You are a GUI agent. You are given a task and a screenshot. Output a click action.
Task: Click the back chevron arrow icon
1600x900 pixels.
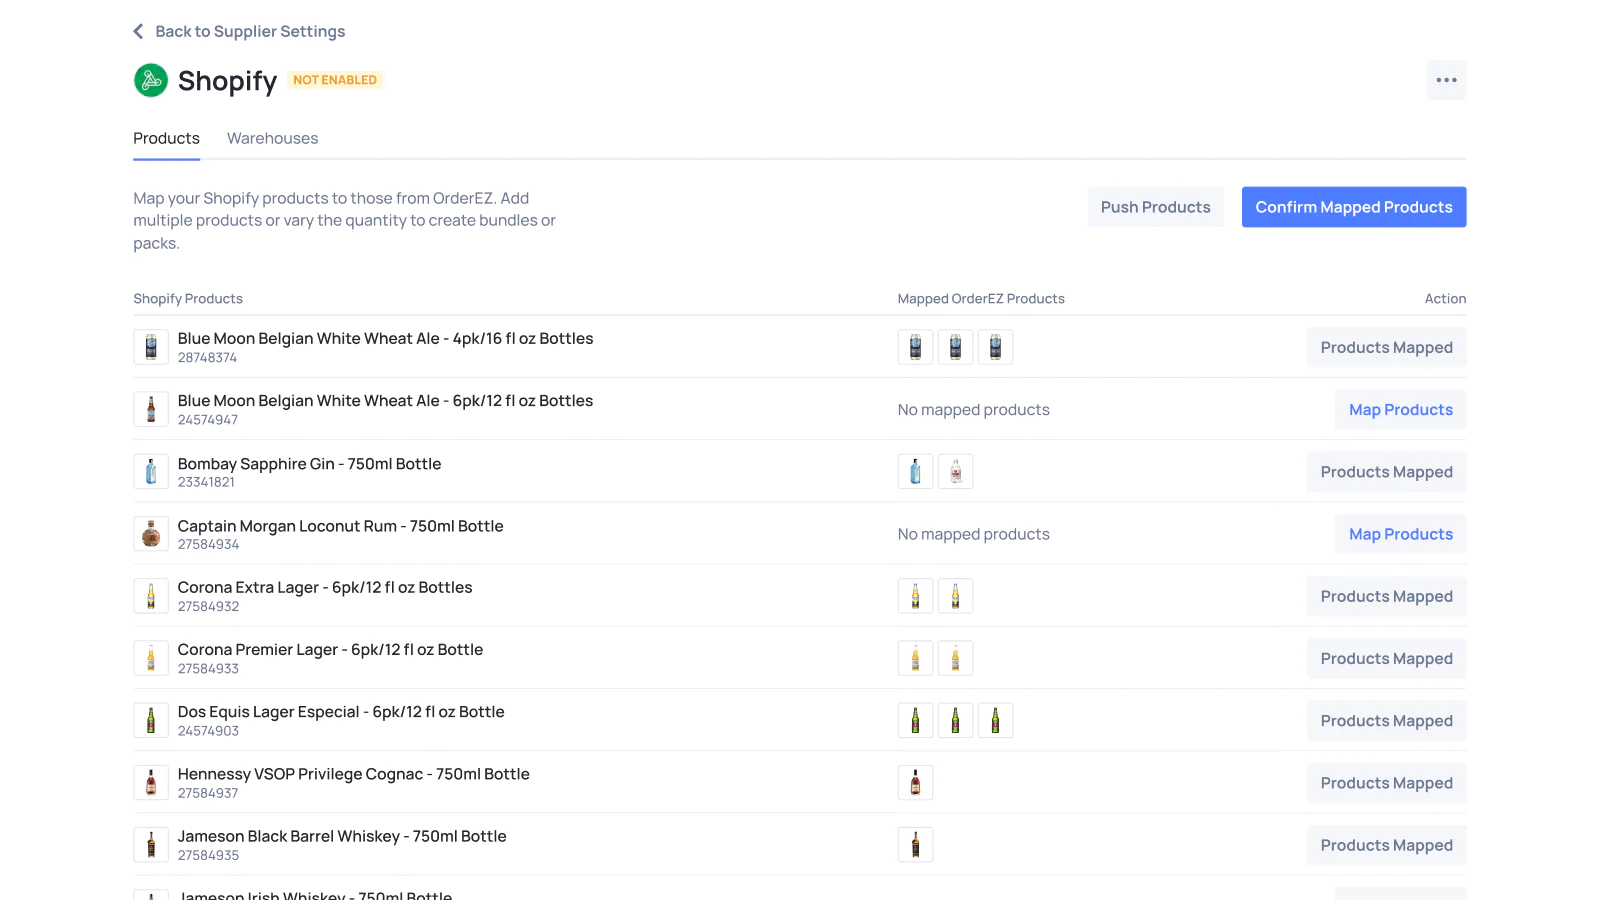139,32
